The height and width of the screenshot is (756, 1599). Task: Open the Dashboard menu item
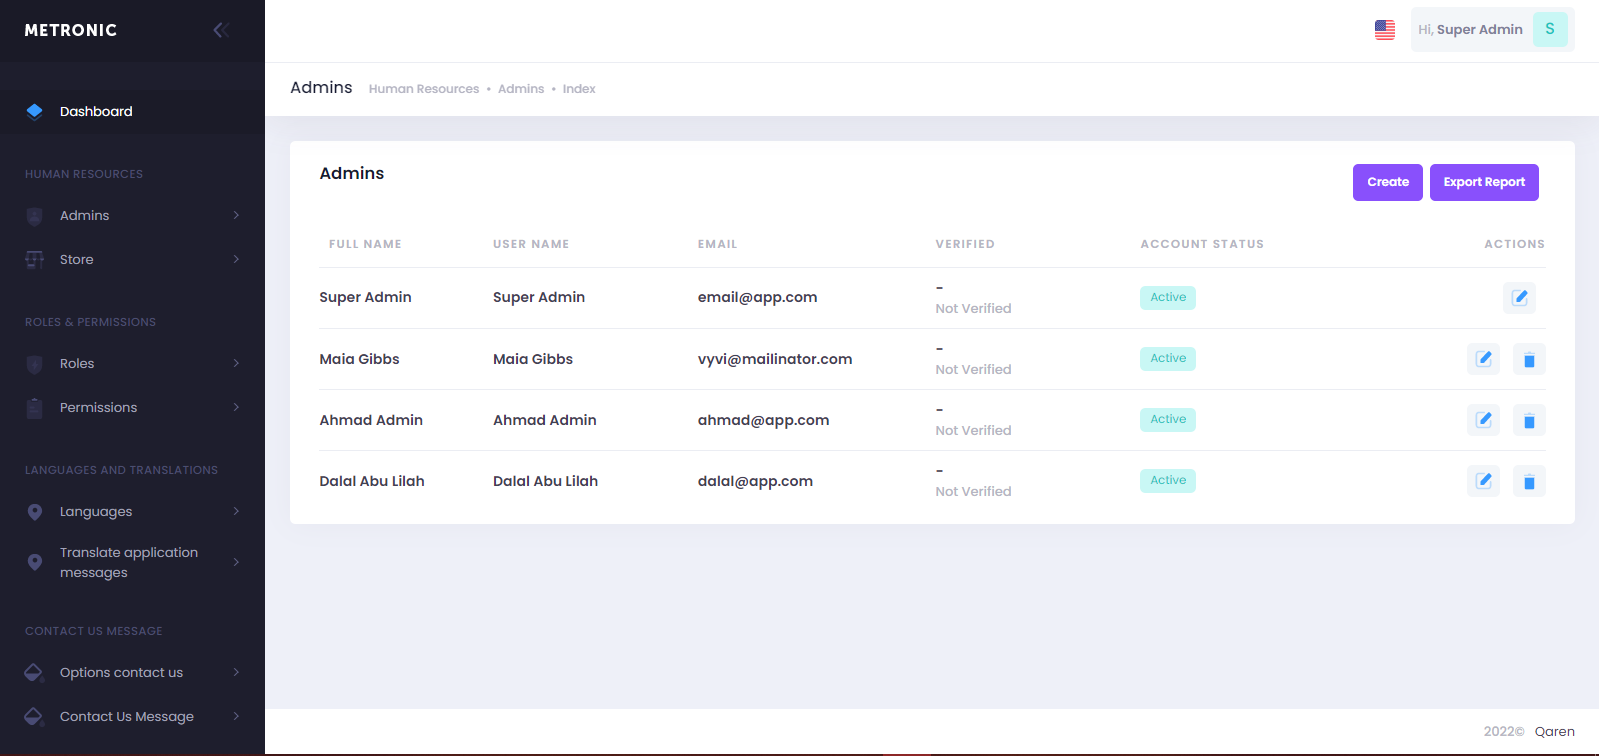click(96, 111)
